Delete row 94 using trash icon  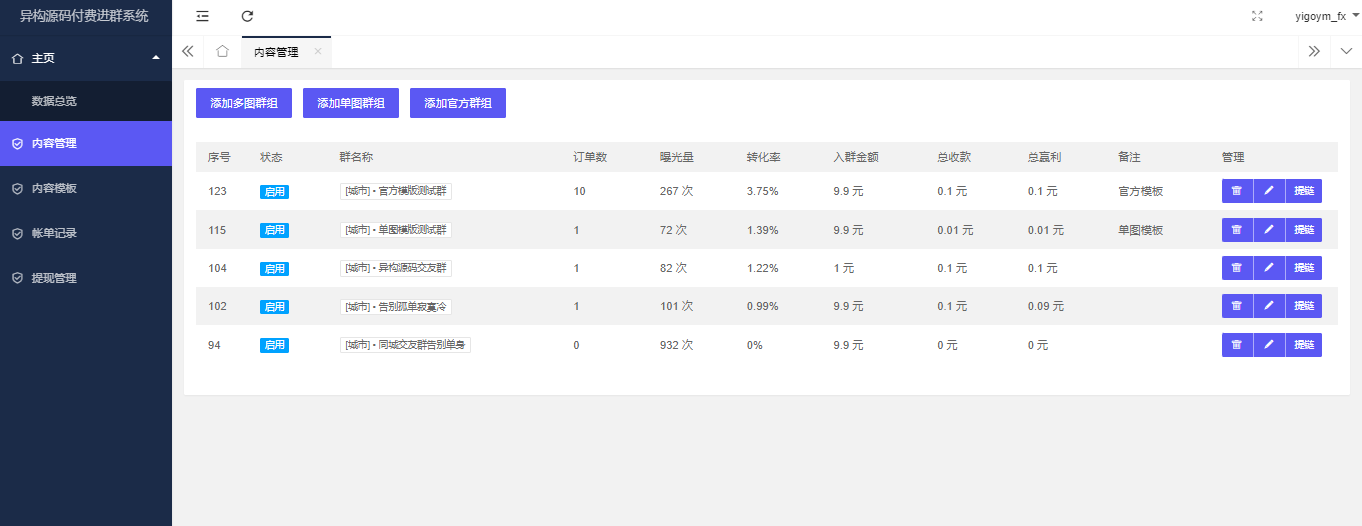click(x=1237, y=345)
